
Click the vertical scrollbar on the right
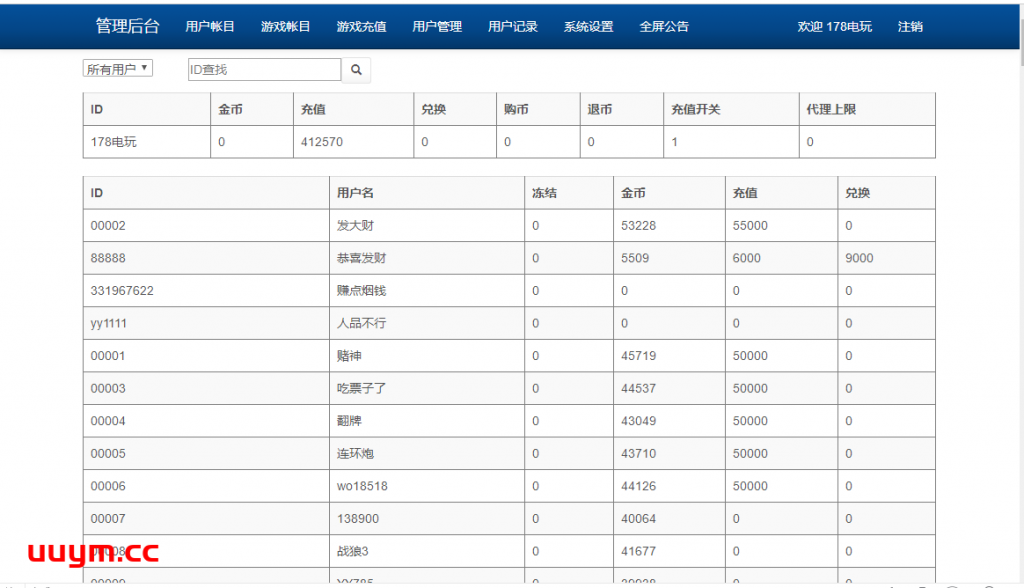coord(1018,300)
